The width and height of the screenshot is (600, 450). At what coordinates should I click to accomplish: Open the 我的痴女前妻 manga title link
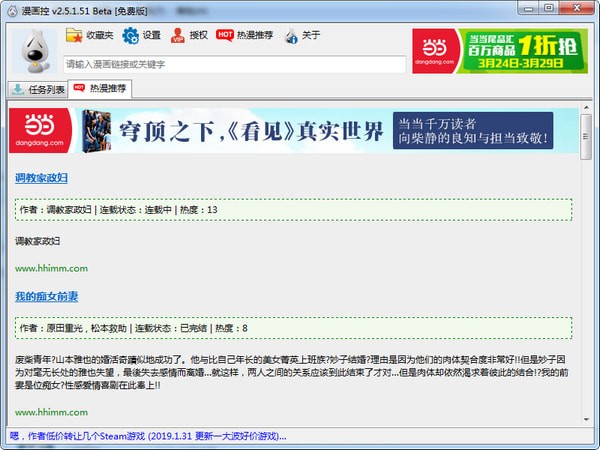(x=46, y=297)
